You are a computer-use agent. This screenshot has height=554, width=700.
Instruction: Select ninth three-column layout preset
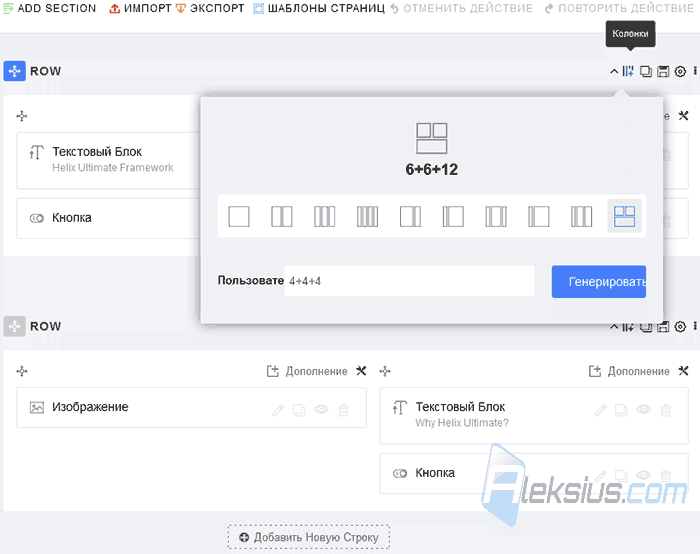point(581,217)
